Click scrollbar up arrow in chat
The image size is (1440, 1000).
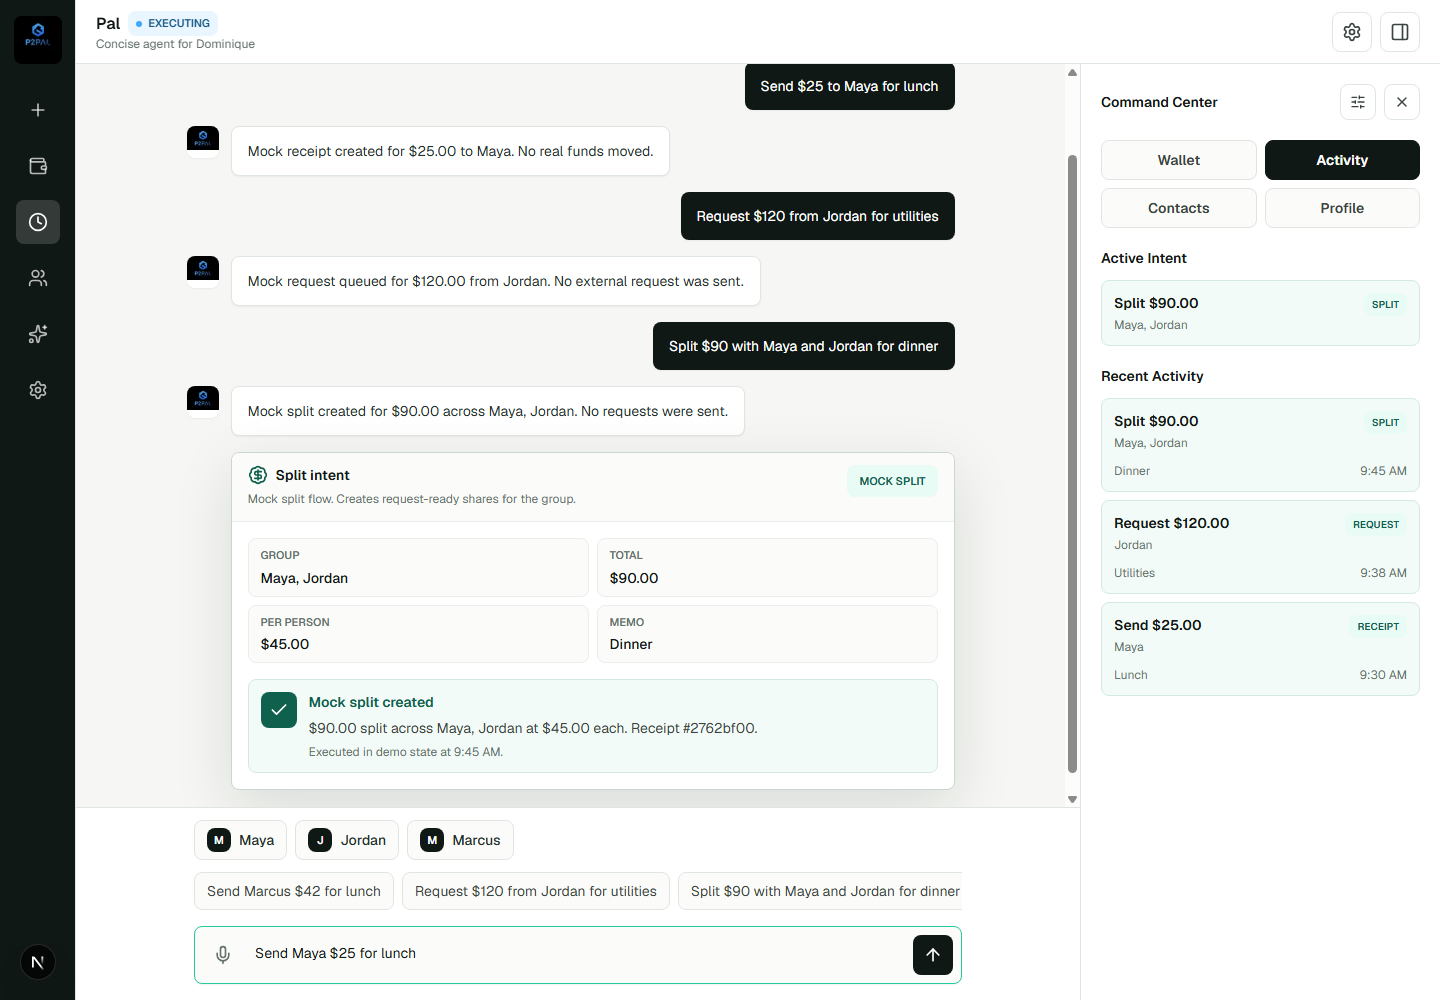(1072, 72)
